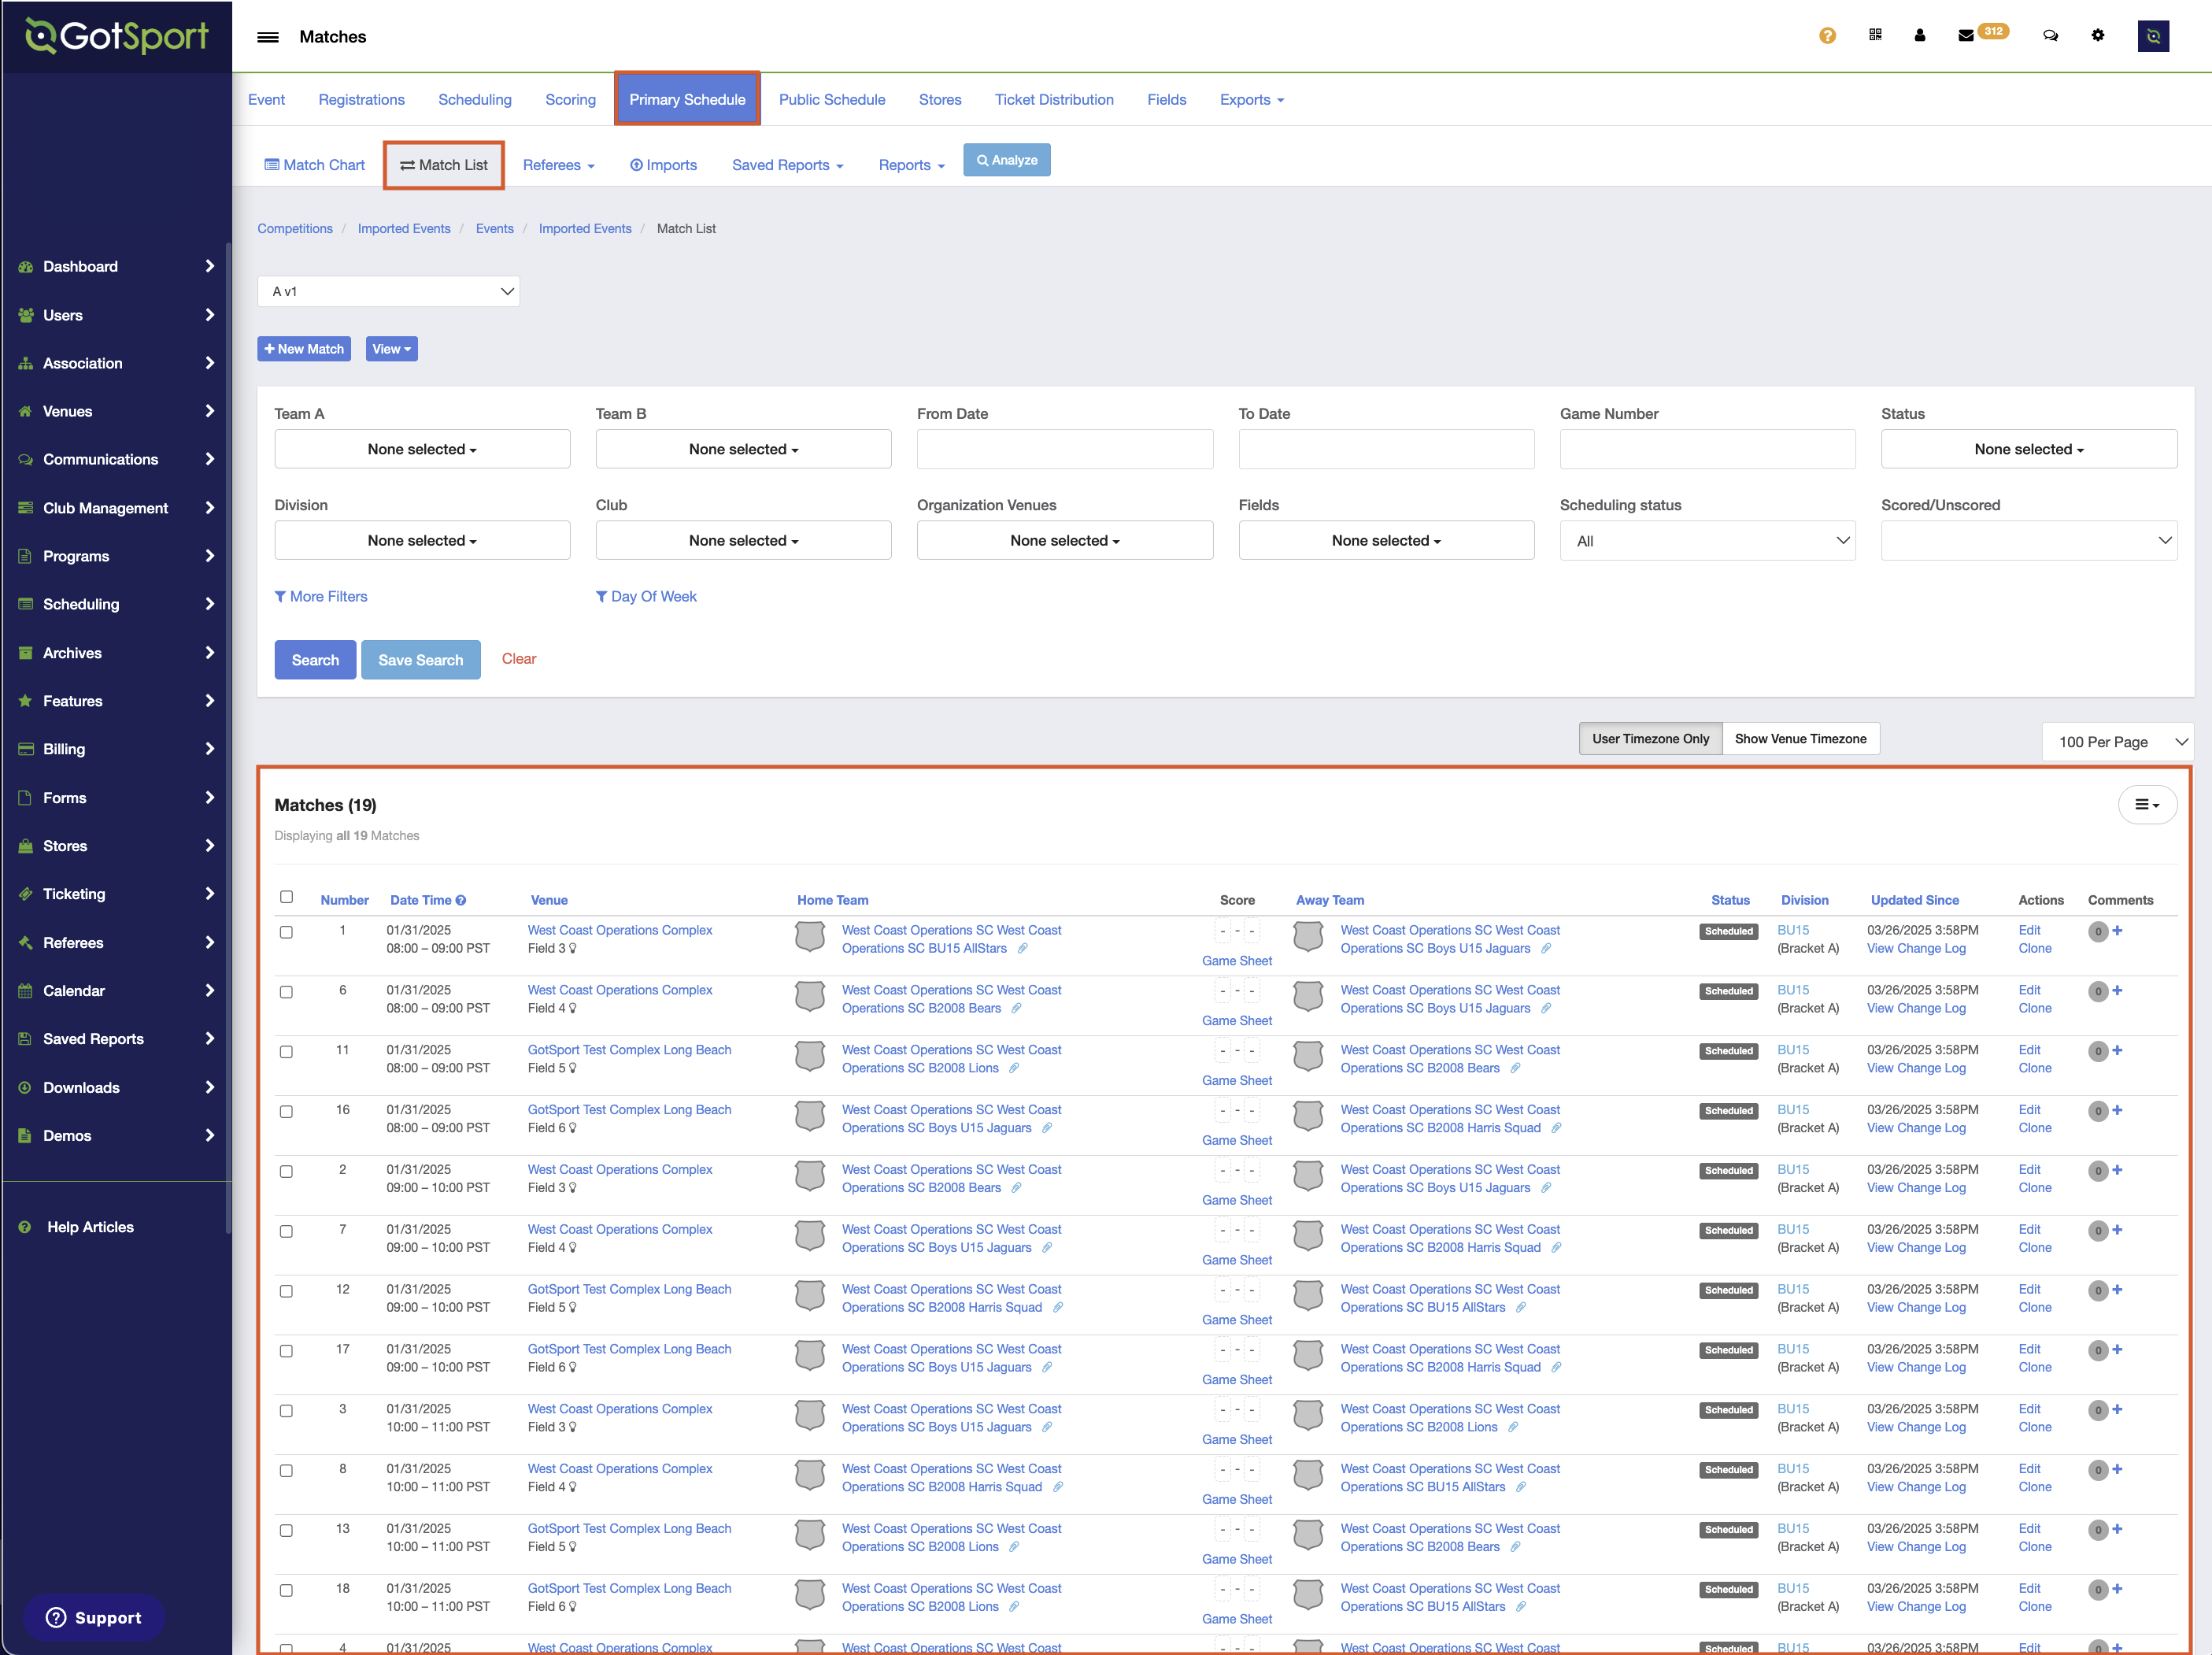Viewport: 2212px width, 1655px height.
Task: Click the Competitions breadcrumb link
Action: click(294, 228)
